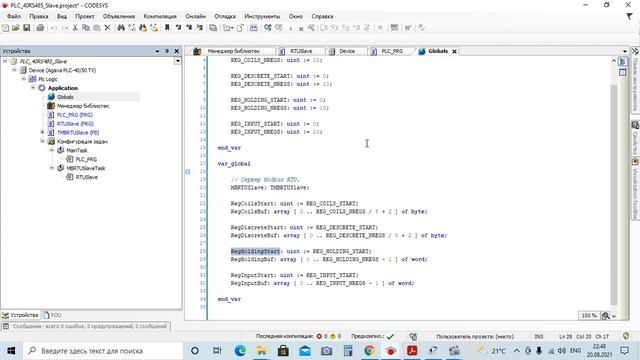This screenshot has width=640, height=360.
Task: Collapse the Plc Logic node
Action: pos(24,79)
